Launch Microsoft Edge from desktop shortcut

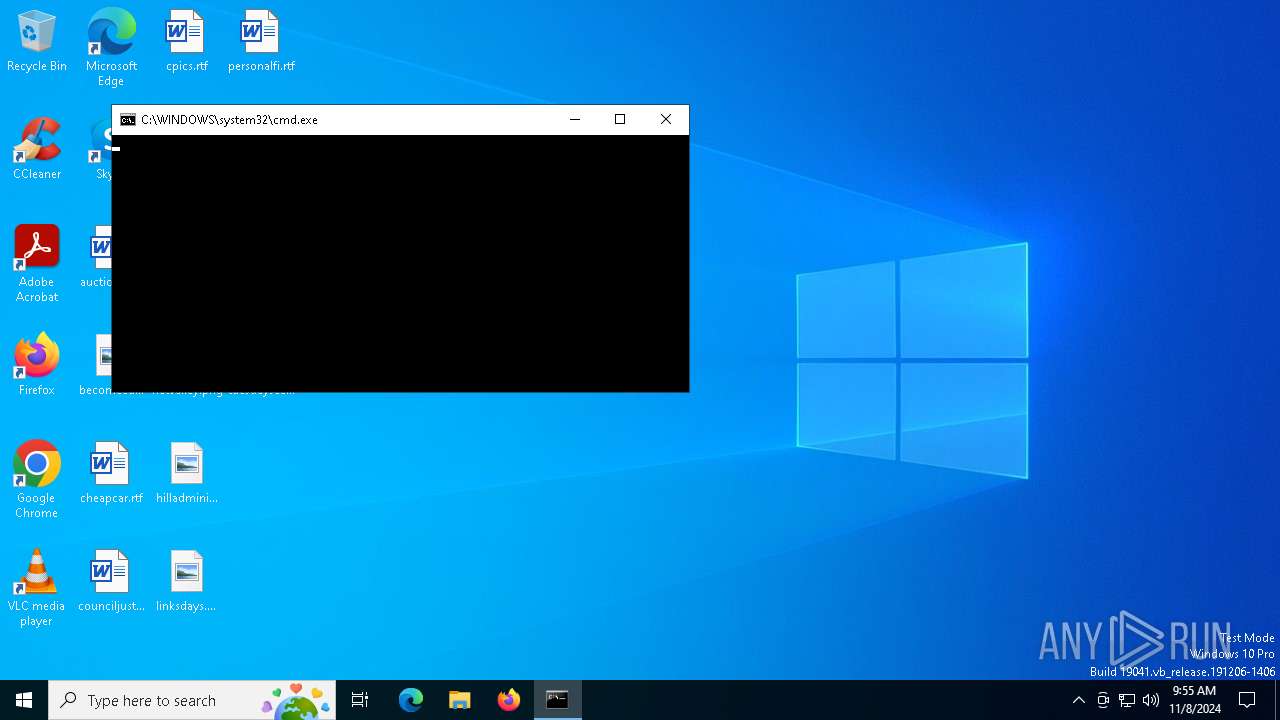[x=111, y=47]
